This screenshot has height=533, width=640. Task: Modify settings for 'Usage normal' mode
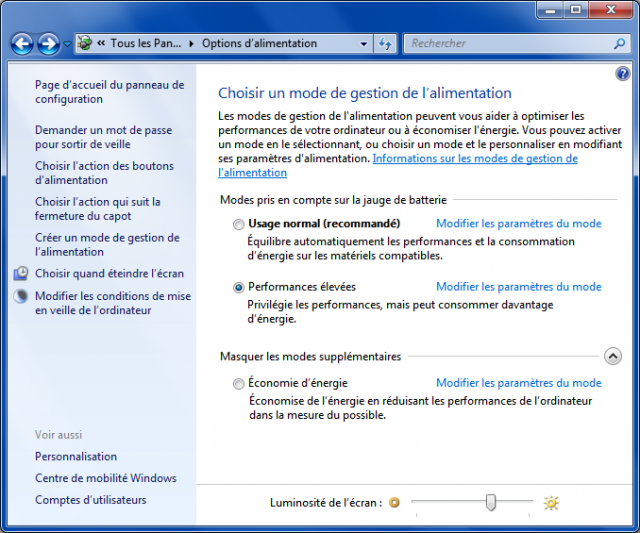pos(519,224)
